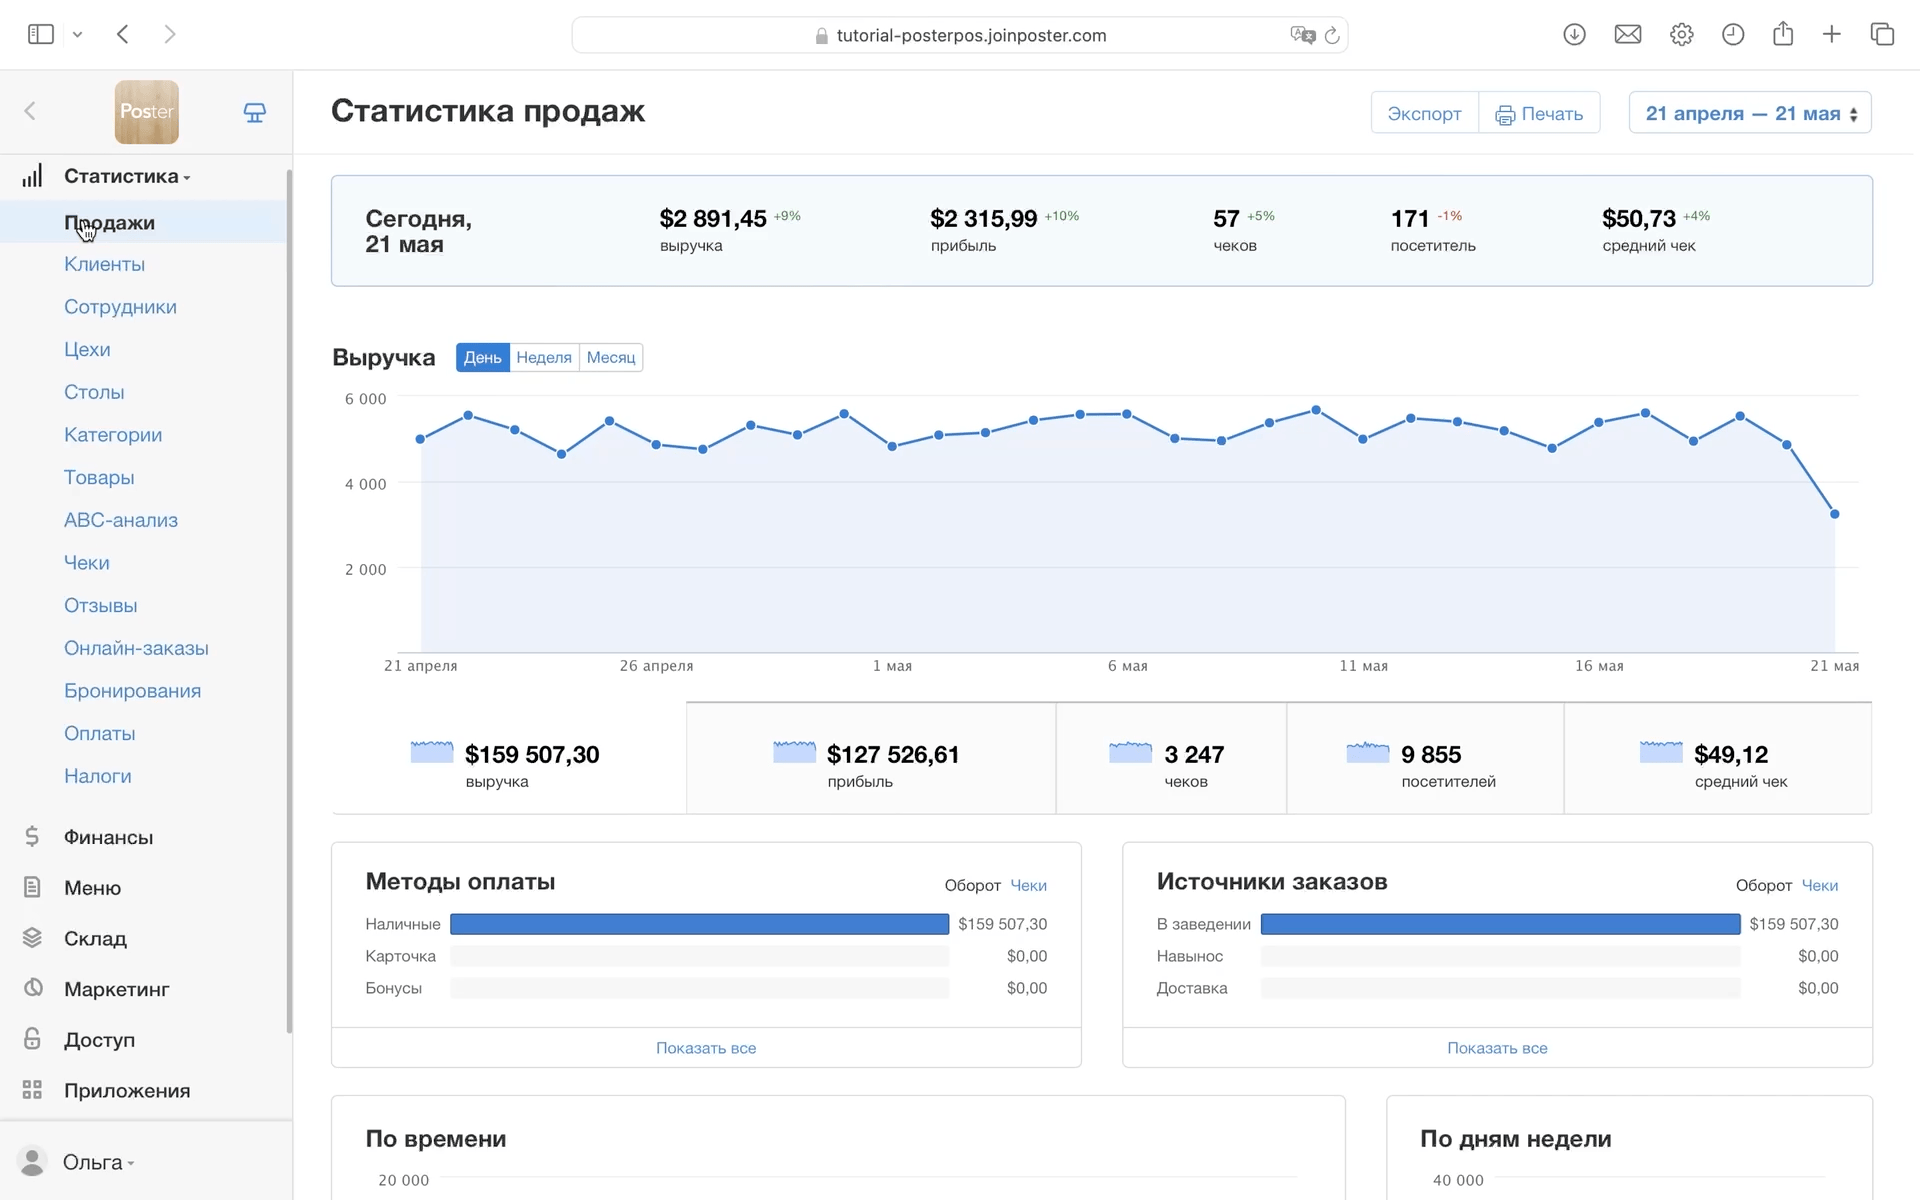Click the Экспорт button
The width and height of the screenshot is (1920, 1200).
(1424, 113)
